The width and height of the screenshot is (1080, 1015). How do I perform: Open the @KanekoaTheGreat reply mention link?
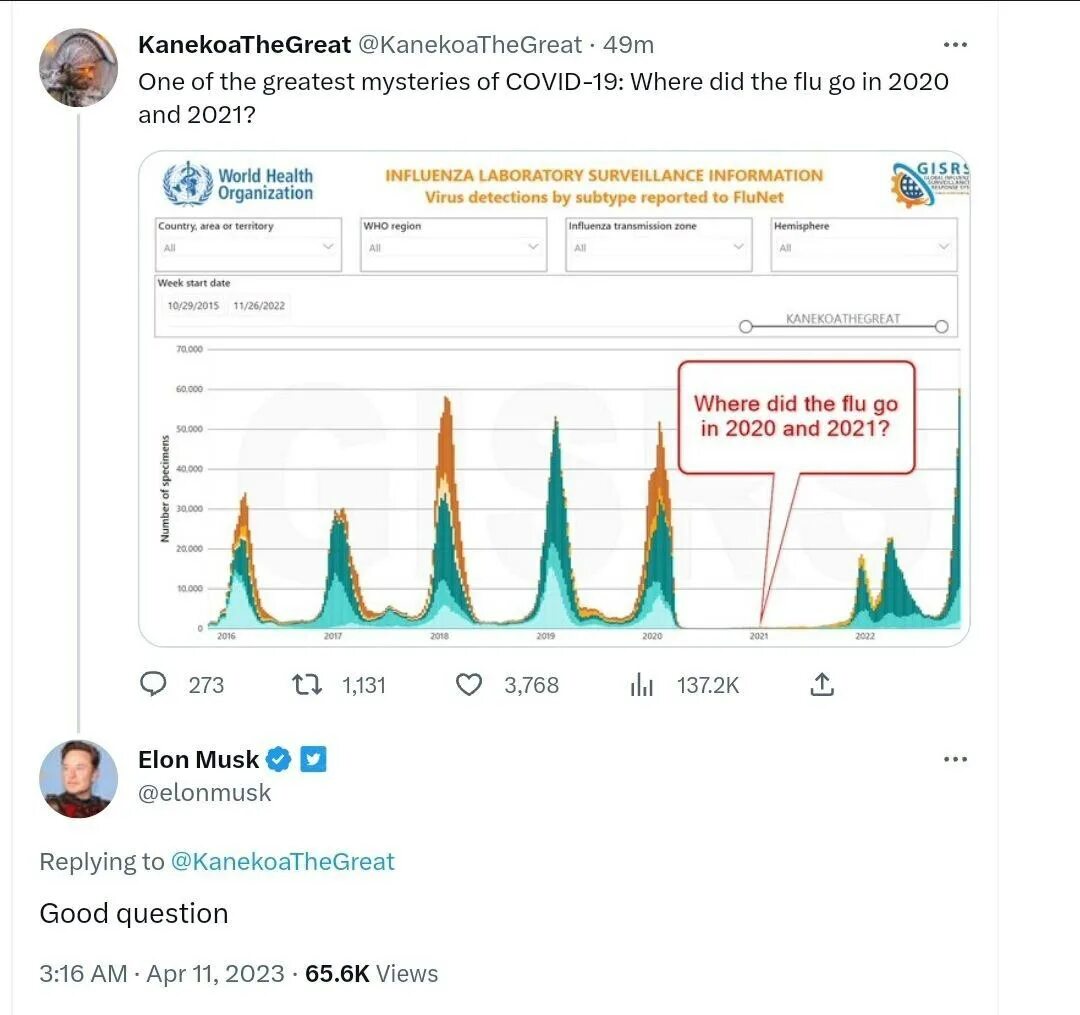282,861
